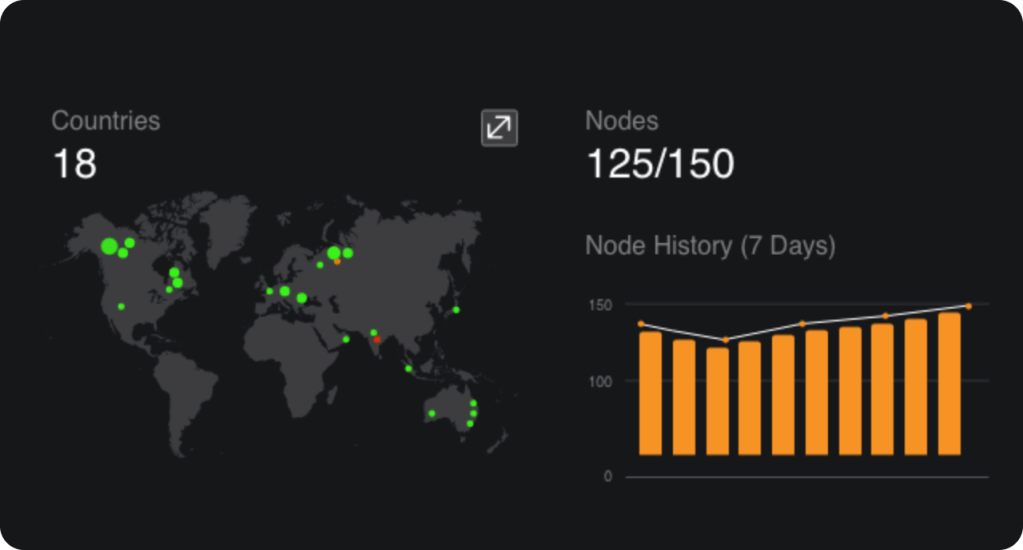Click the green node in Western Australia
The image size is (1023, 550).
pyautogui.click(x=432, y=413)
